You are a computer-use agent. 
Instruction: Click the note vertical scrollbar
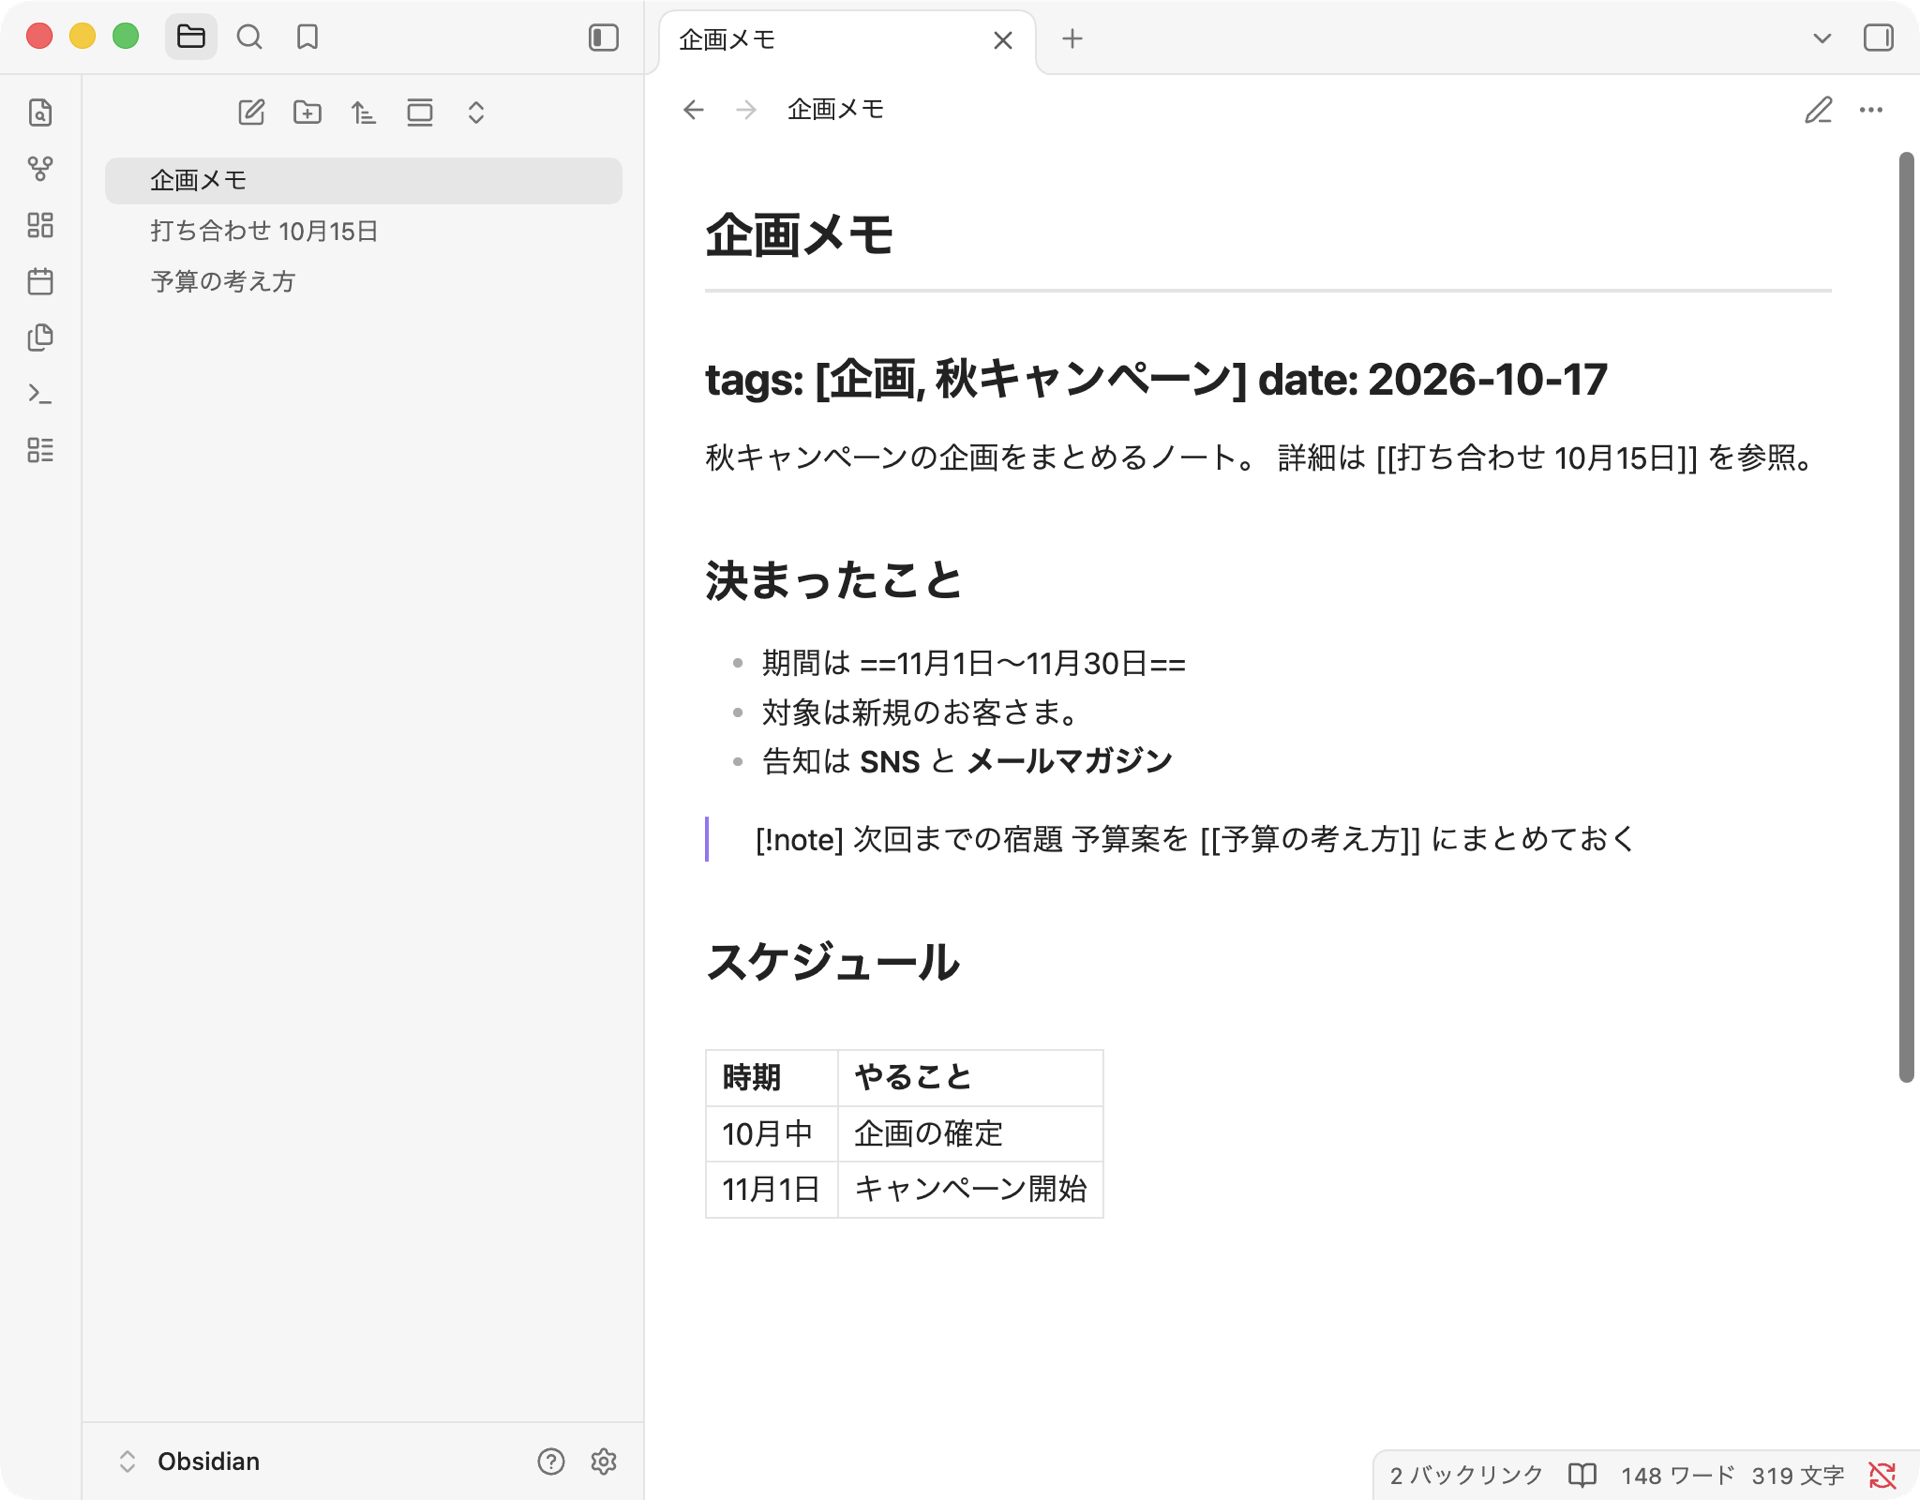(1906, 617)
